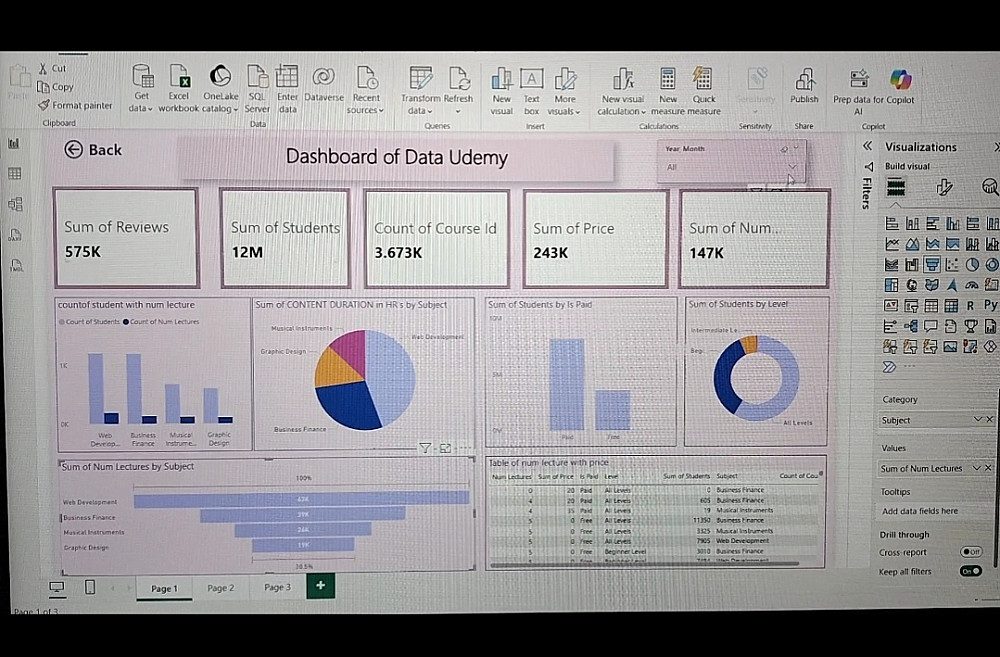Create a New measure

[668, 91]
